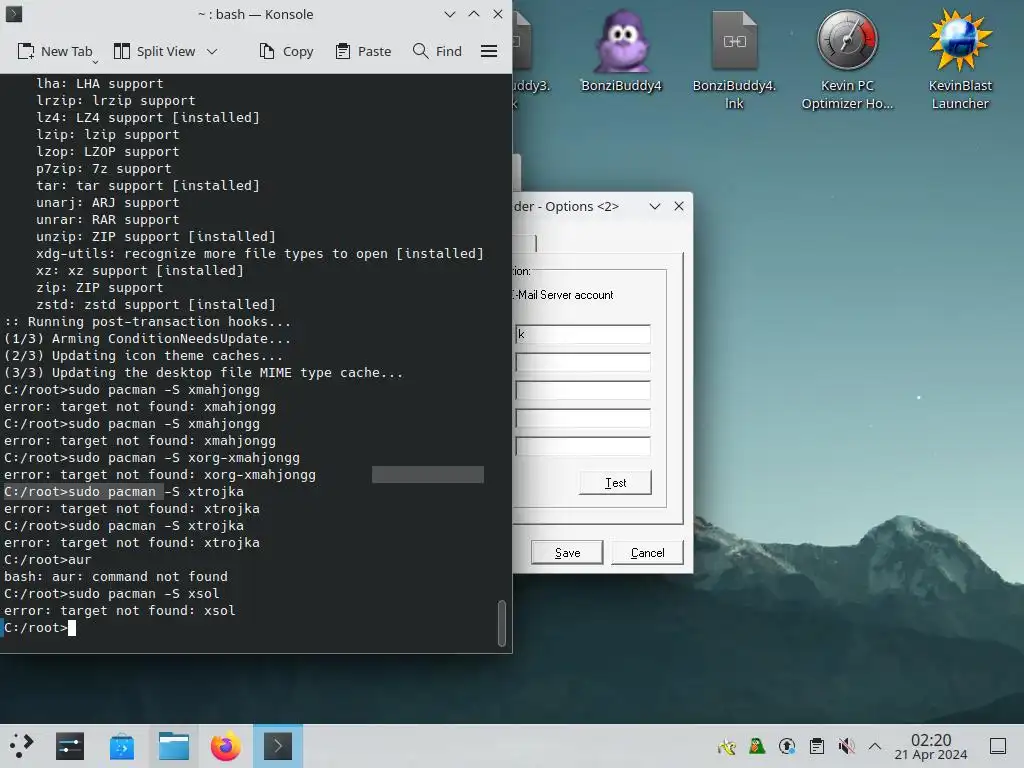Click the Paste toolbar button
The width and height of the screenshot is (1024, 768).
363,51
